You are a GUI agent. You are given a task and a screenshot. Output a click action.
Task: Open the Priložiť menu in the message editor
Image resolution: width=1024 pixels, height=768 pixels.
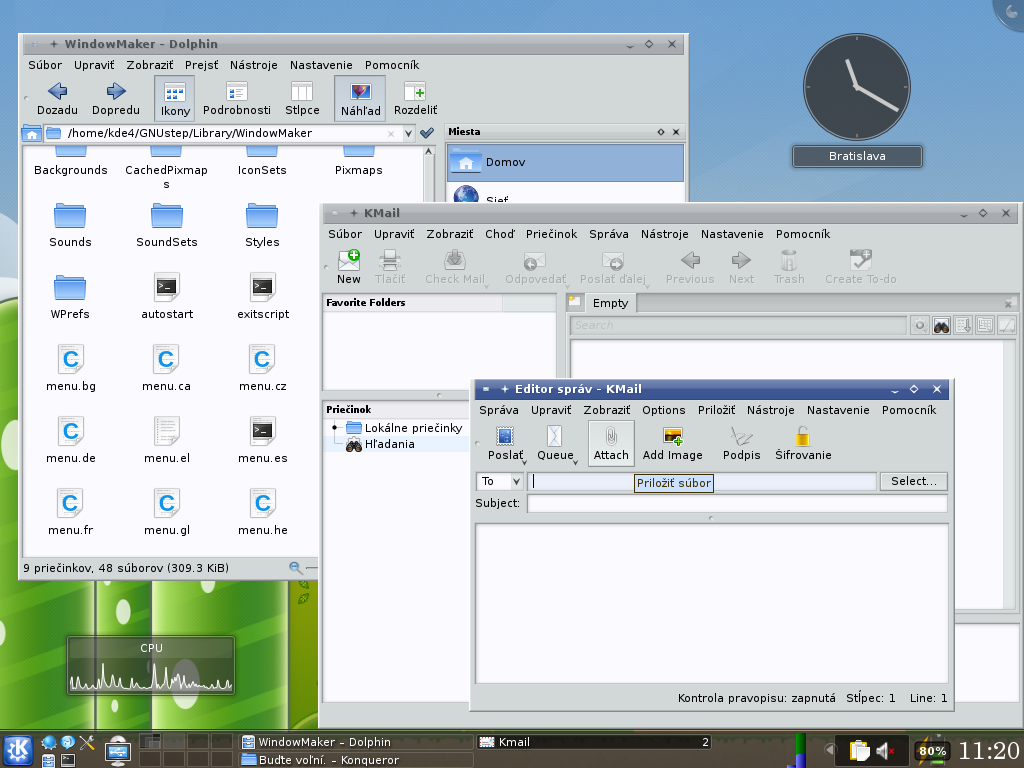[x=716, y=409]
